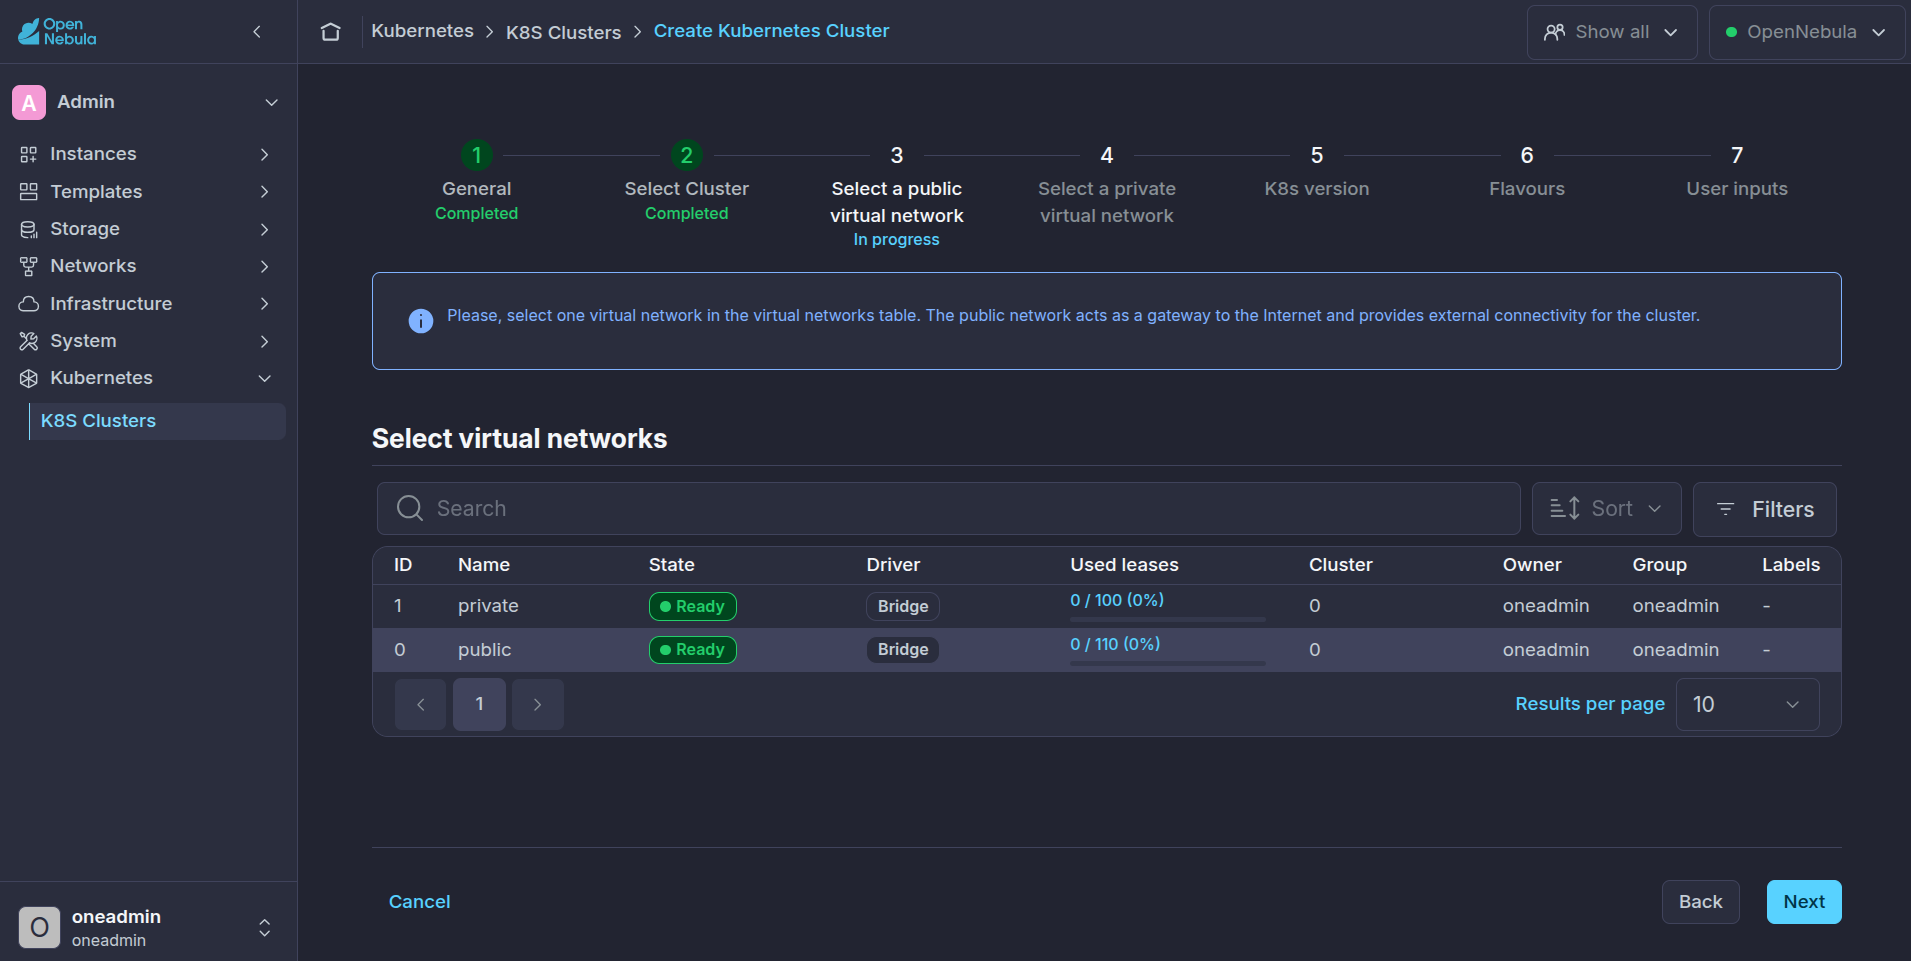Click the search magnifier icon

[x=410, y=508]
